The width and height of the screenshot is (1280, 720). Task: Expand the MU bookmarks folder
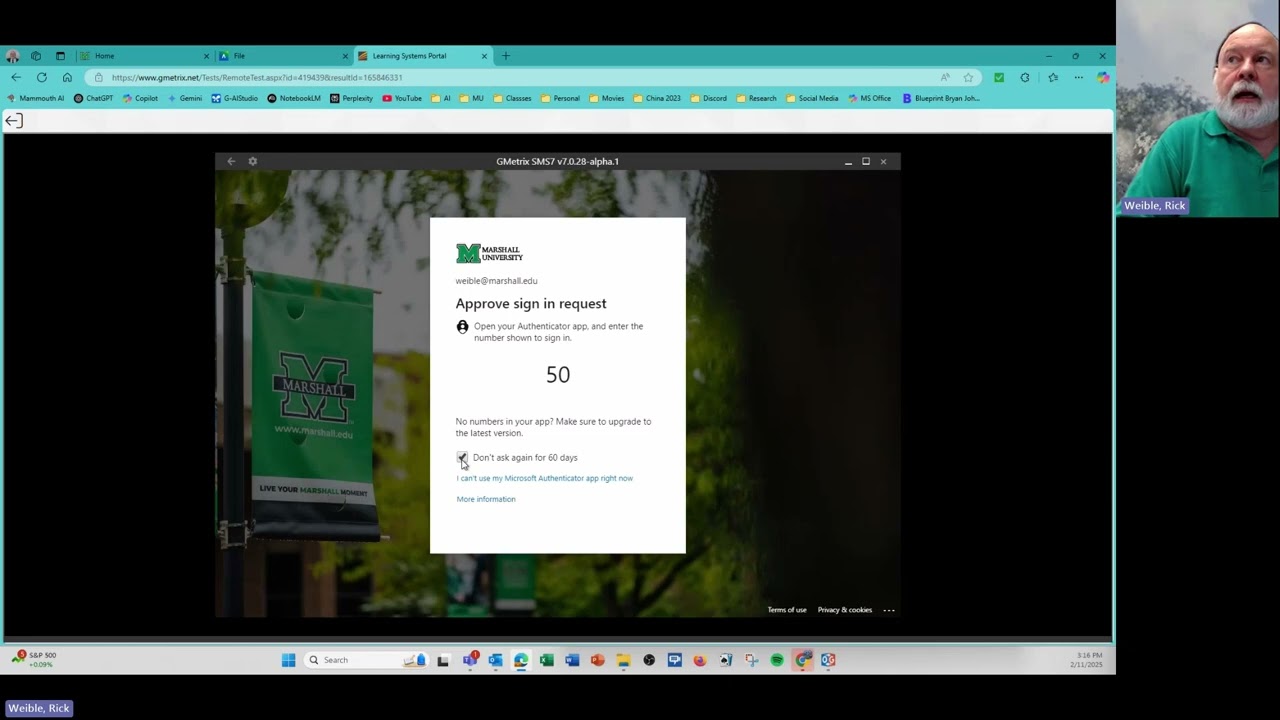tap(472, 98)
